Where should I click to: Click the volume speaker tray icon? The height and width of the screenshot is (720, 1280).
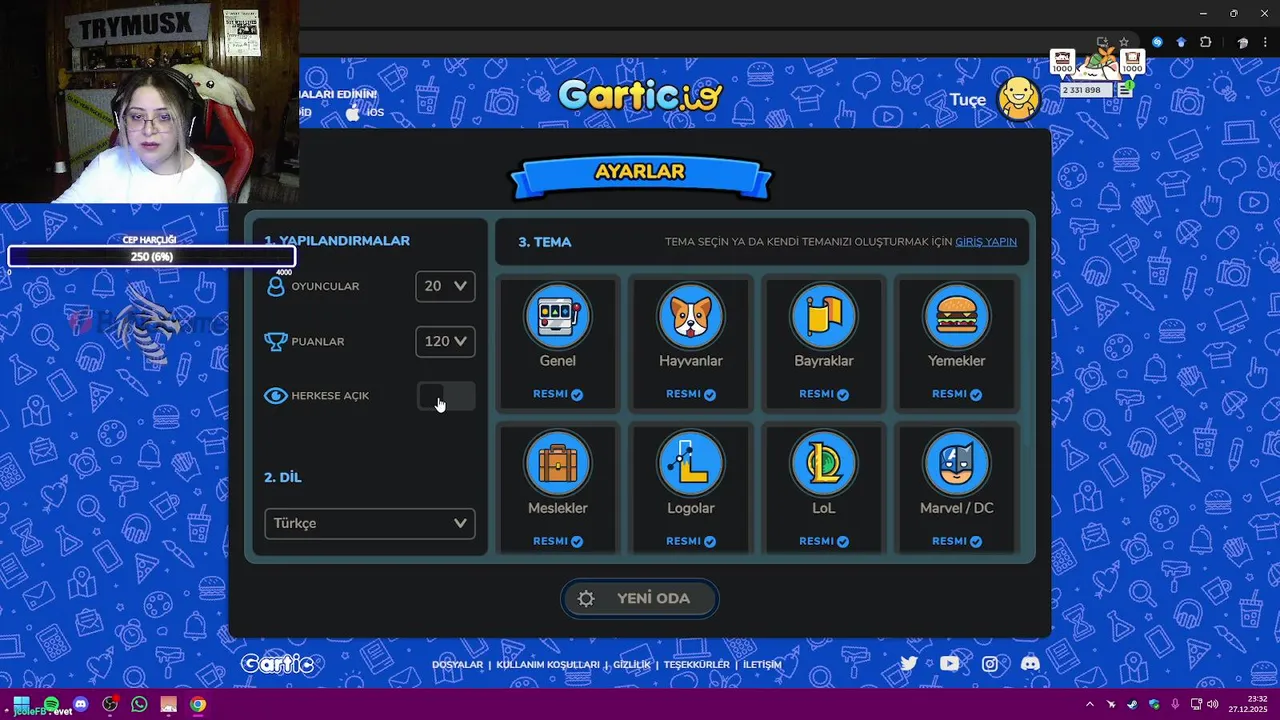click(x=1213, y=704)
